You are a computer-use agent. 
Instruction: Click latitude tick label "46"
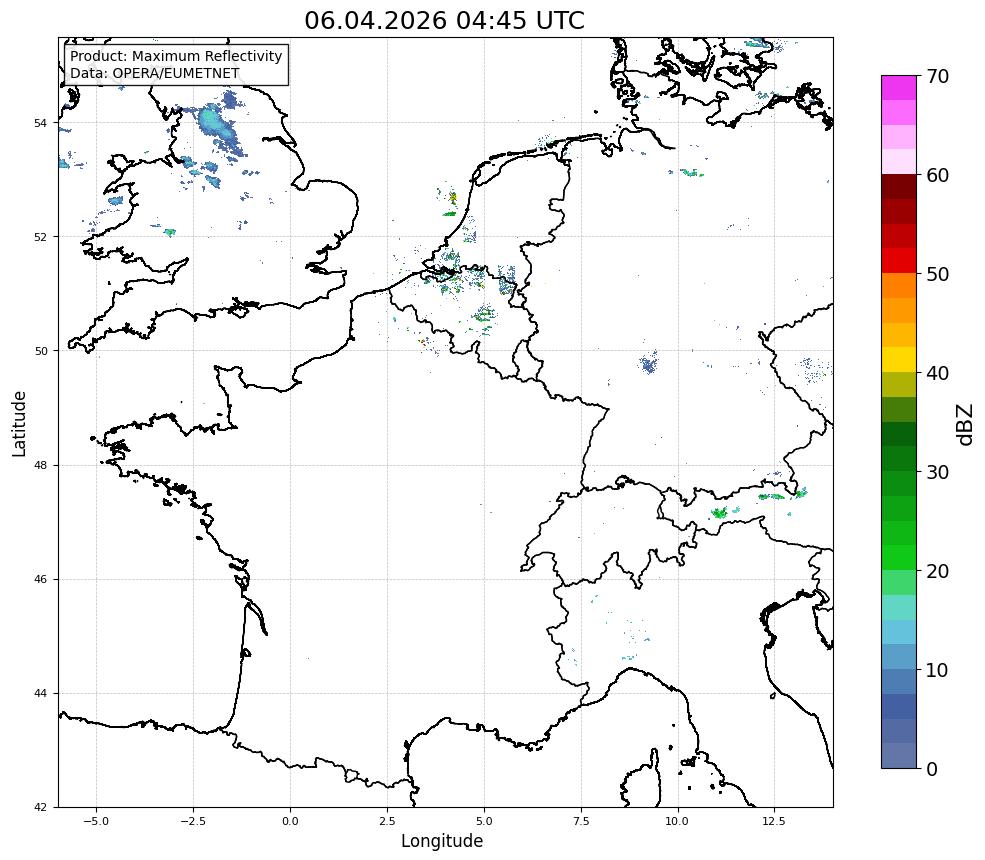click(x=40, y=579)
